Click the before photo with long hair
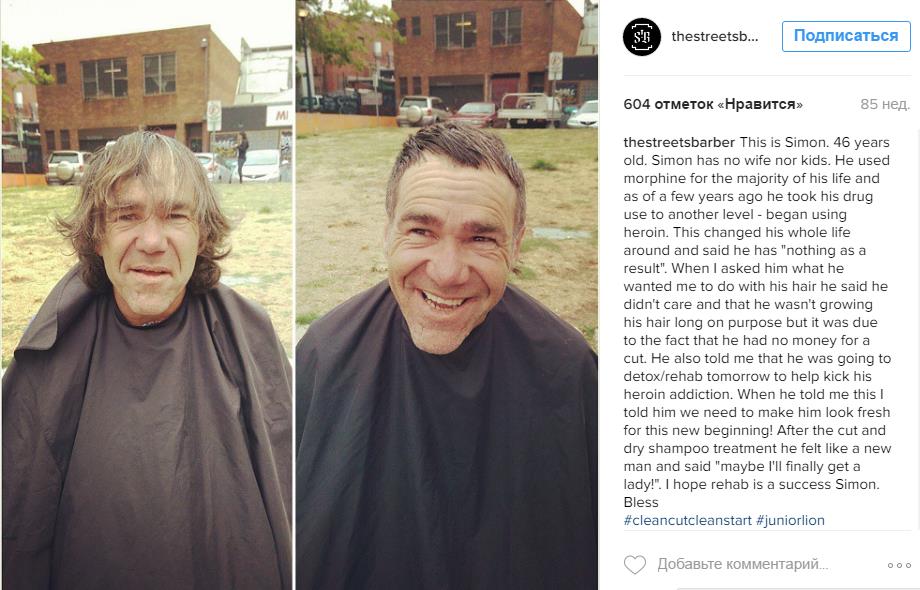Image resolution: width=920 pixels, height=590 pixels. [x=147, y=295]
